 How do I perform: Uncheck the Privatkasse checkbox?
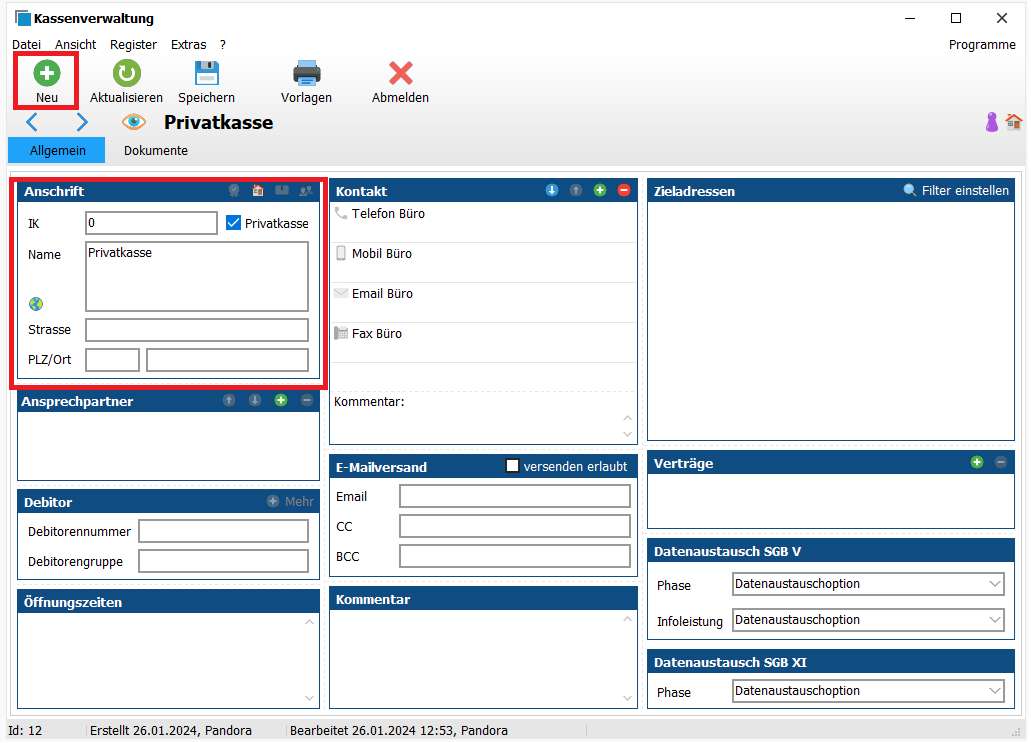233,222
